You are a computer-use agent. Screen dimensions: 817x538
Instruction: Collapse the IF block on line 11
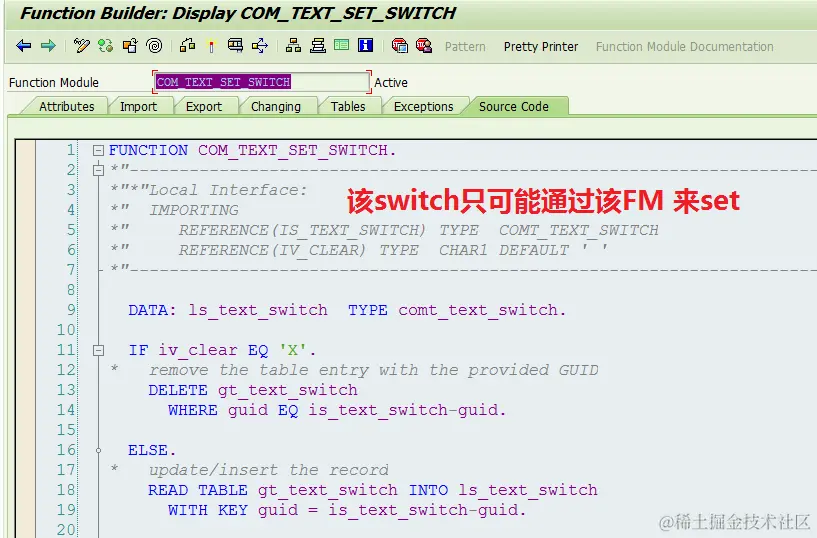click(98, 351)
